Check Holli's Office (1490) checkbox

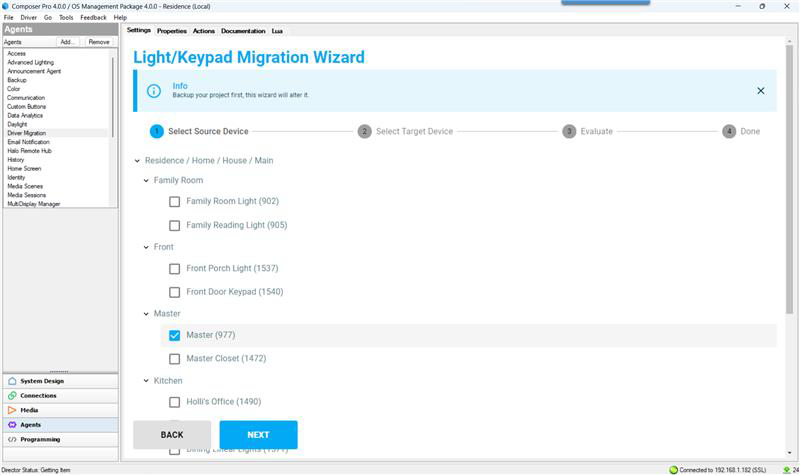[x=174, y=402]
